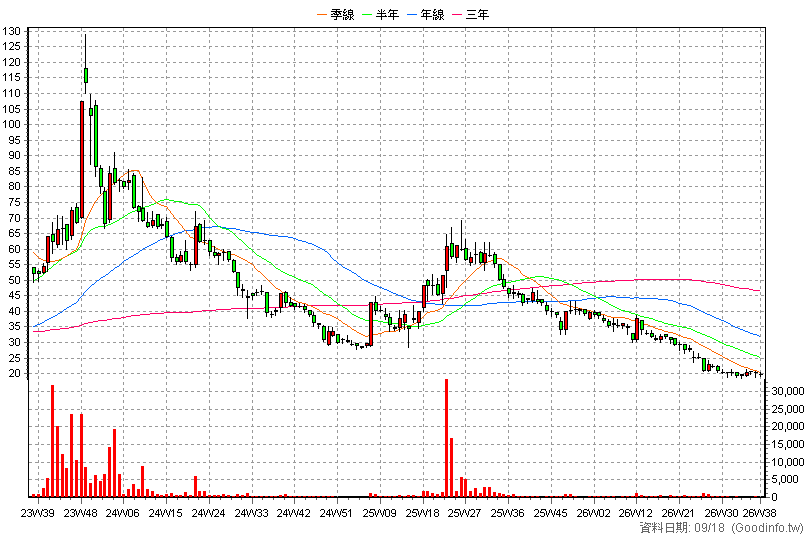
Task: Click the tallest green candlestick near 115
Action: click(86, 75)
